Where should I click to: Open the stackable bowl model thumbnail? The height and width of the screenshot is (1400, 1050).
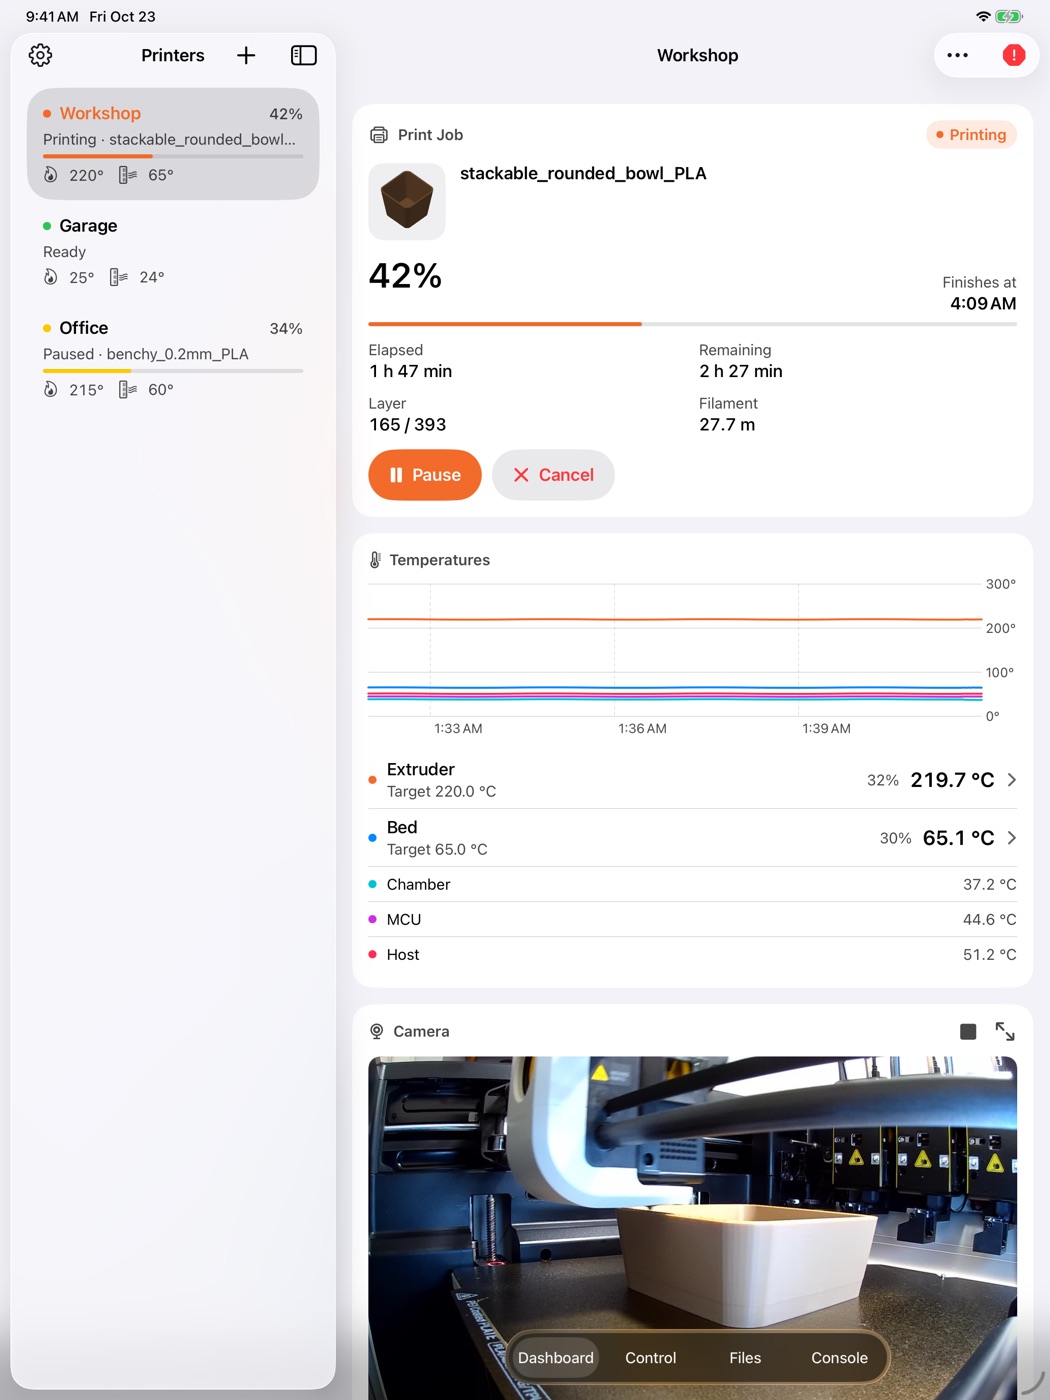click(407, 201)
